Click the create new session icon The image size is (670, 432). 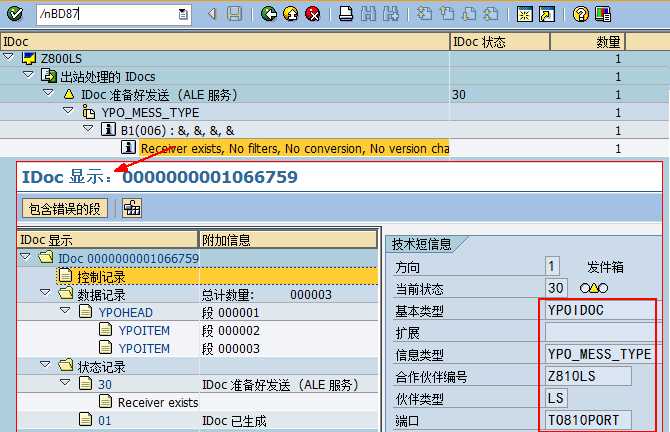524,14
